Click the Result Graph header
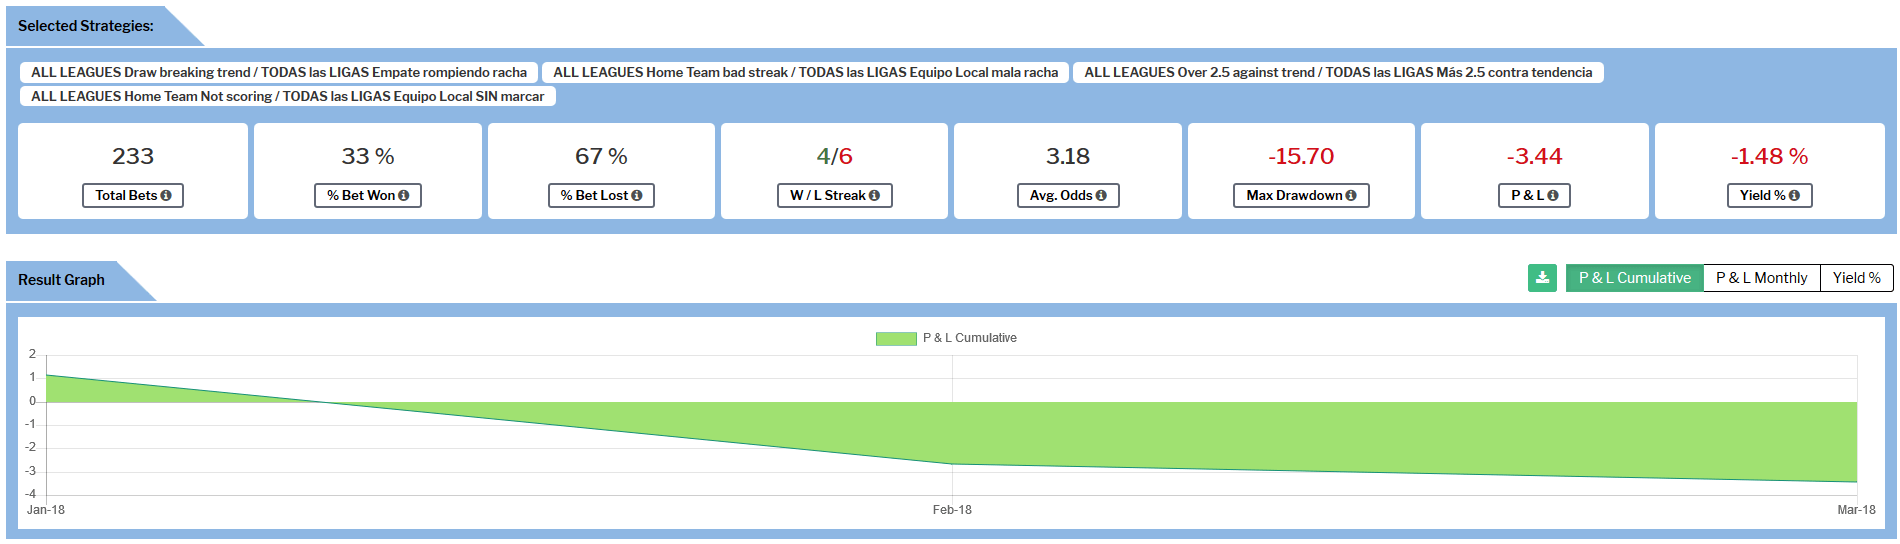The width and height of the screenshot is (1900, 544). (x=61, y=280)
